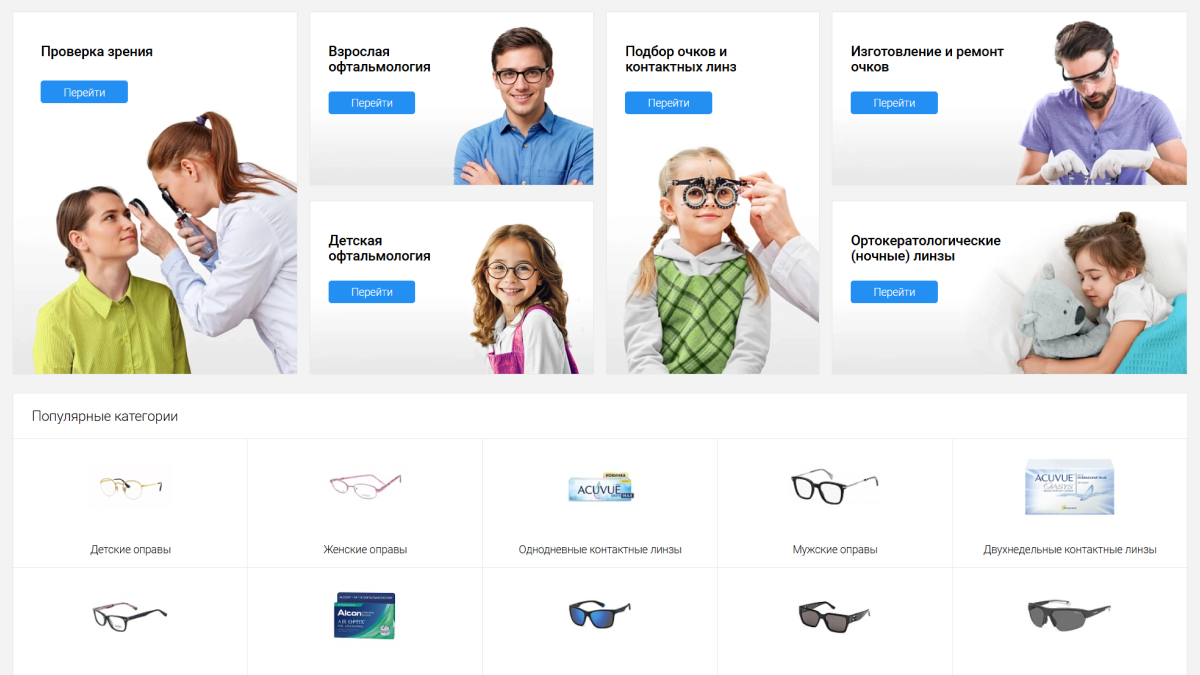Click Перейти under Ортокератологические линзы
This screenshot has height=675, width=1200.
pos(894,292)
